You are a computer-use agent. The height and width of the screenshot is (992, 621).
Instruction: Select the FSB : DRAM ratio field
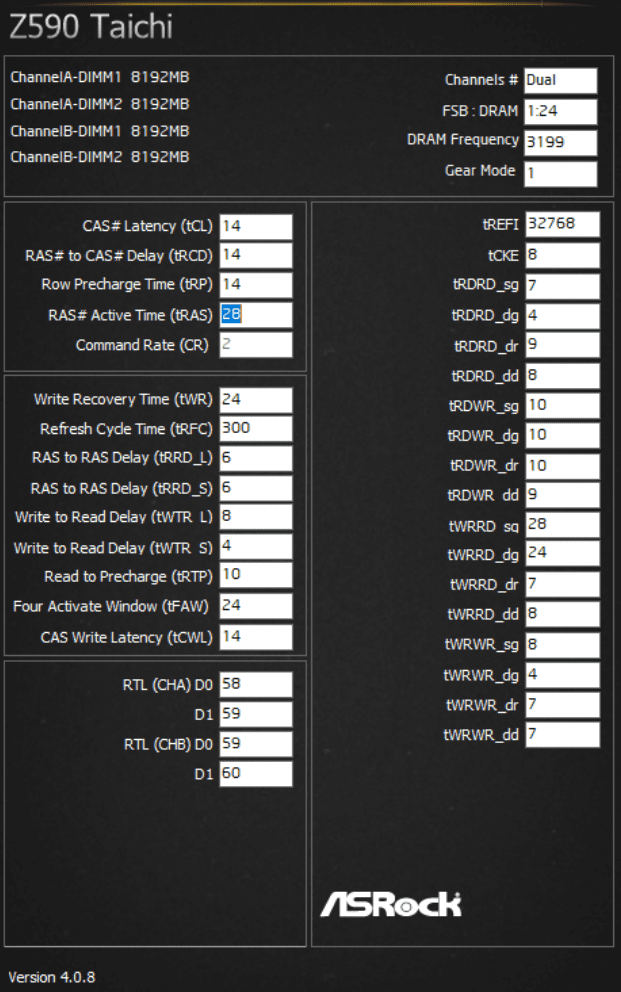[561, 112]
